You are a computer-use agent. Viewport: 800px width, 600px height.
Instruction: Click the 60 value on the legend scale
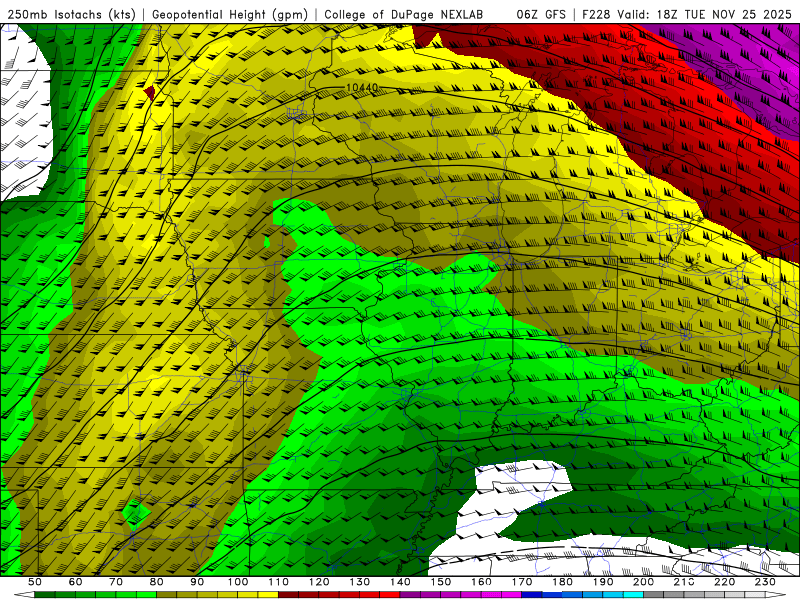pyautogui.click(x=75, y=582)
